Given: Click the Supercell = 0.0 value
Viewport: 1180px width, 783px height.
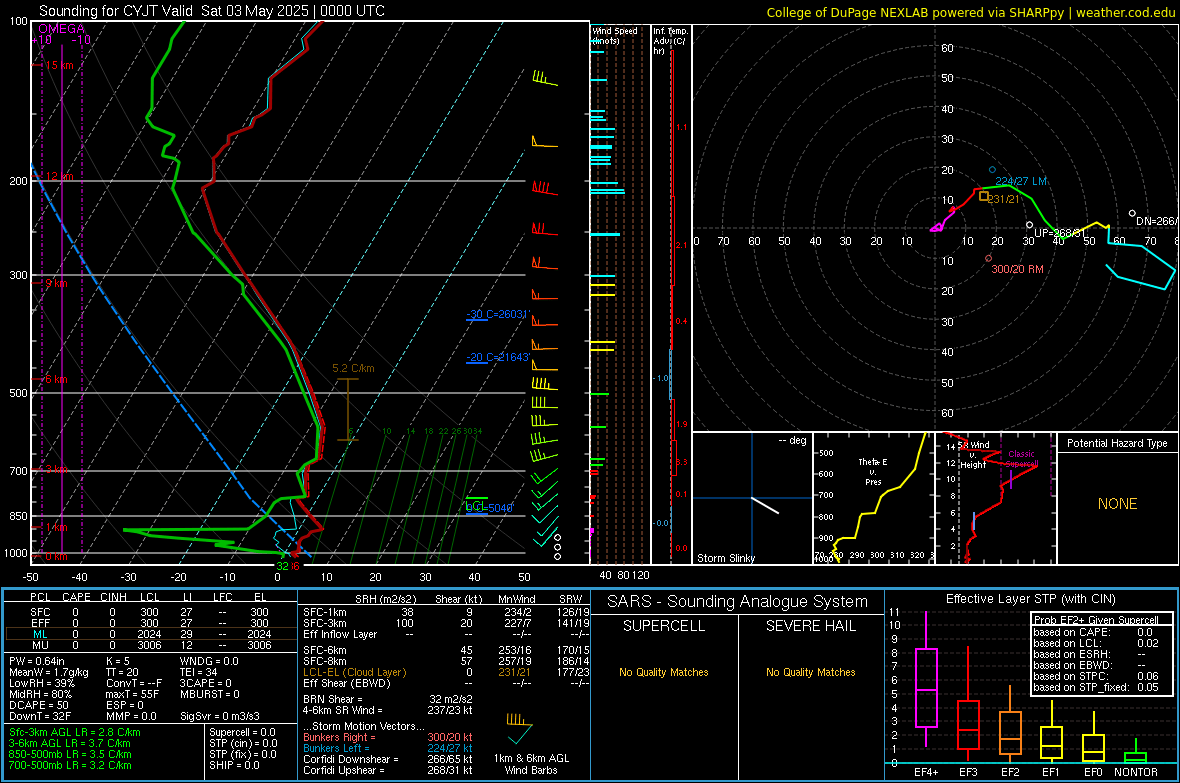Looking at the screenshot, I should [x=242, y=732].
